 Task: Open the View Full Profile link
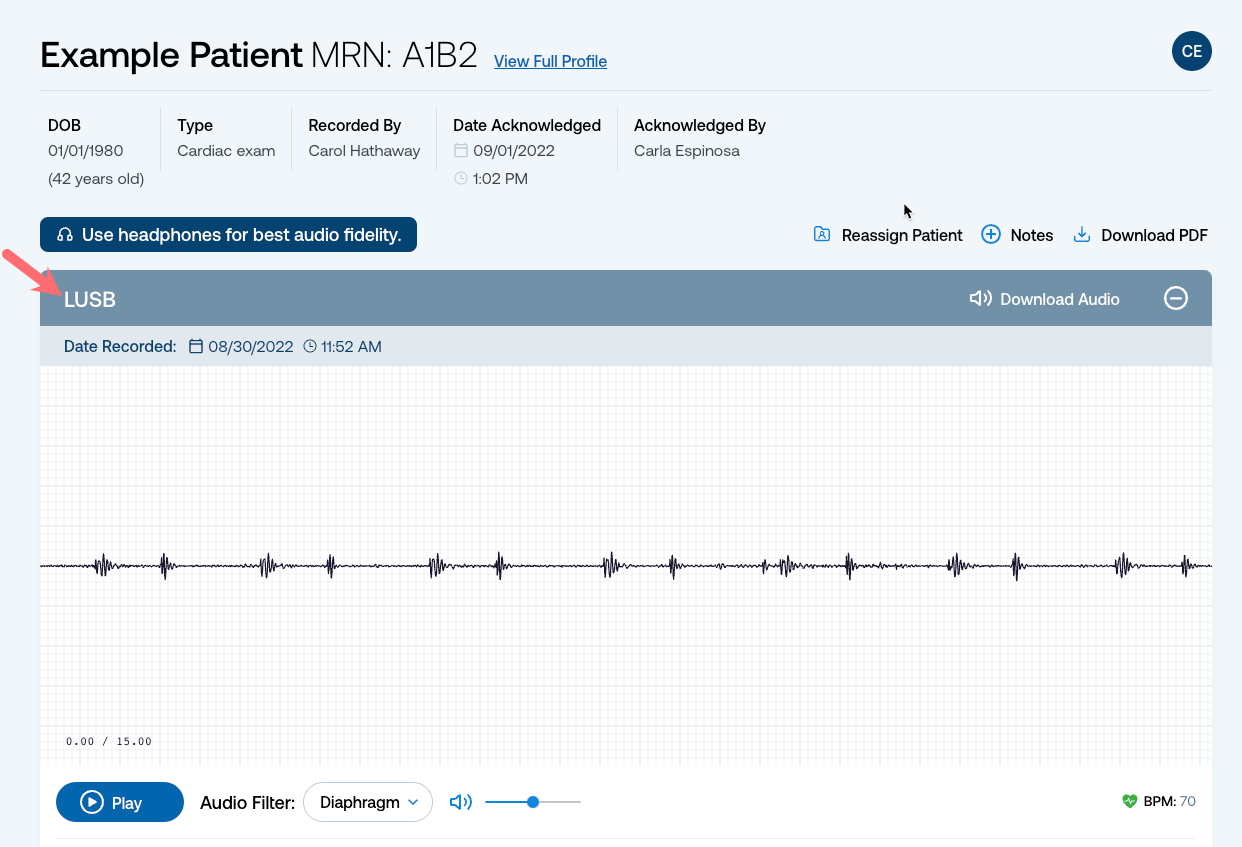point(550,62)
